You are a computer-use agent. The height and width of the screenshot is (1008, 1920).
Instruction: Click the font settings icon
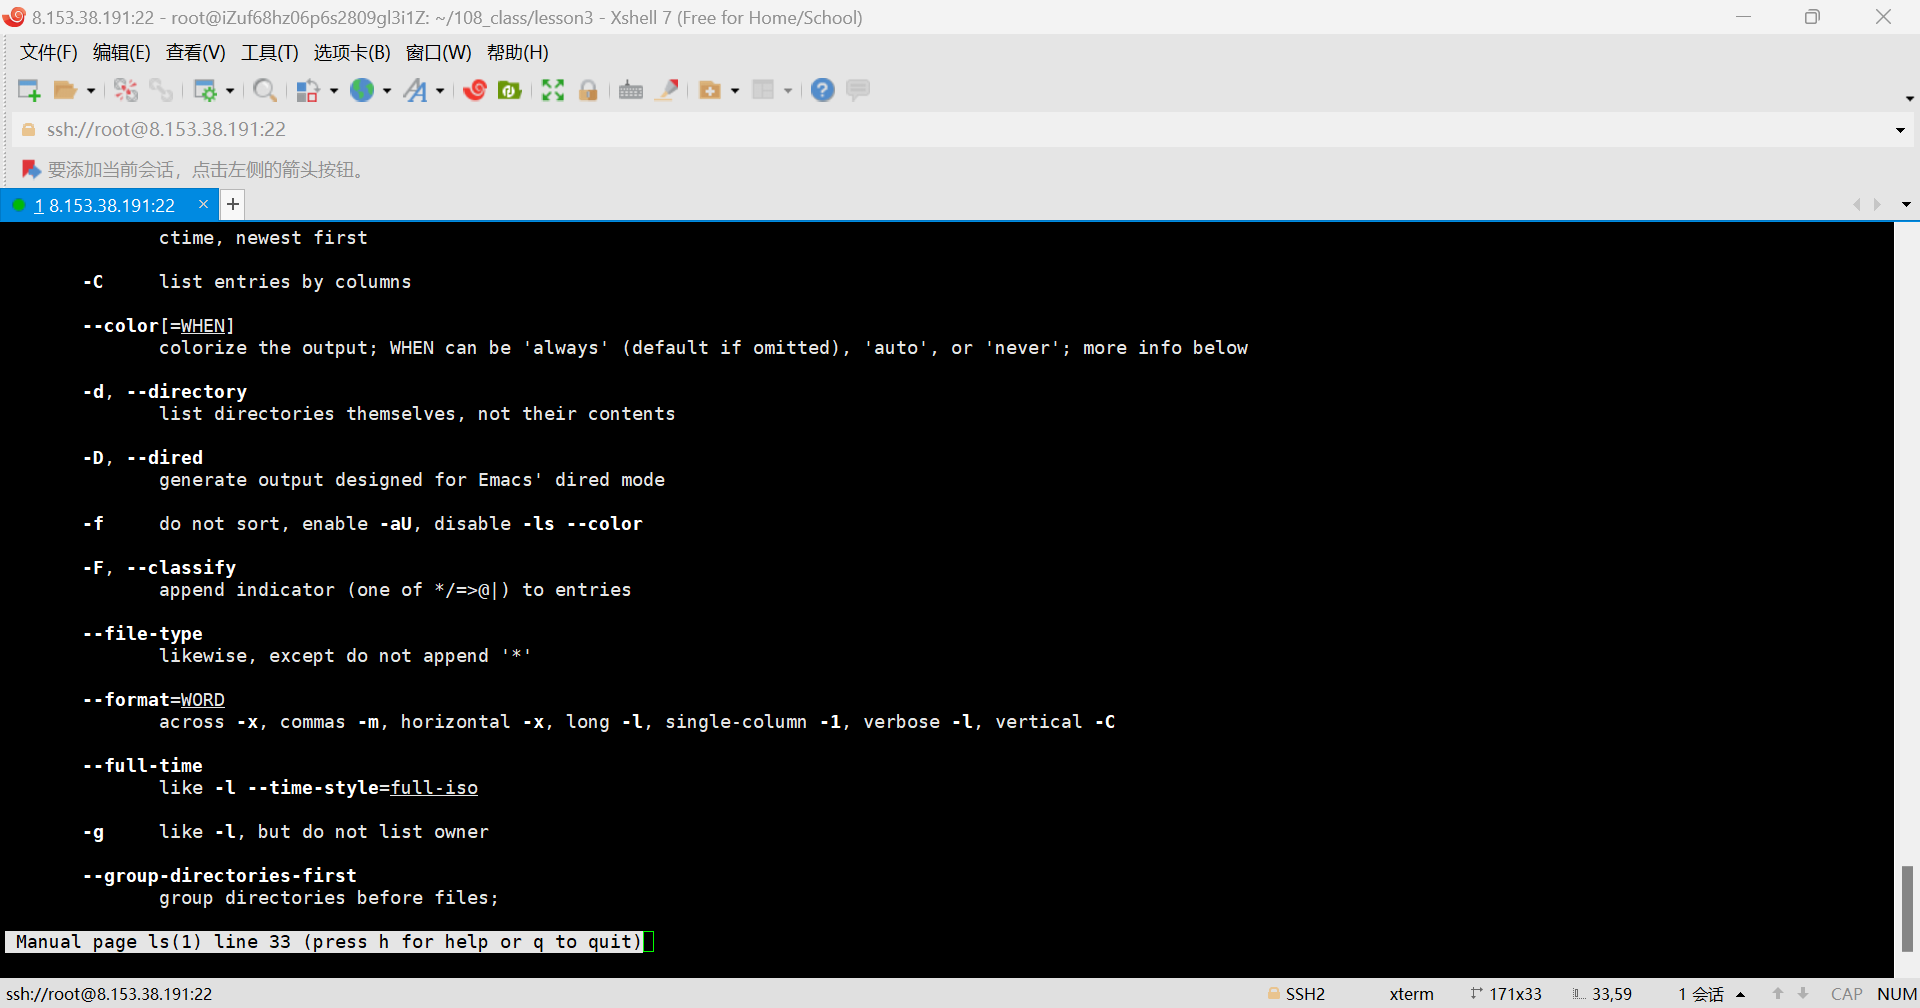pos(415,91)
